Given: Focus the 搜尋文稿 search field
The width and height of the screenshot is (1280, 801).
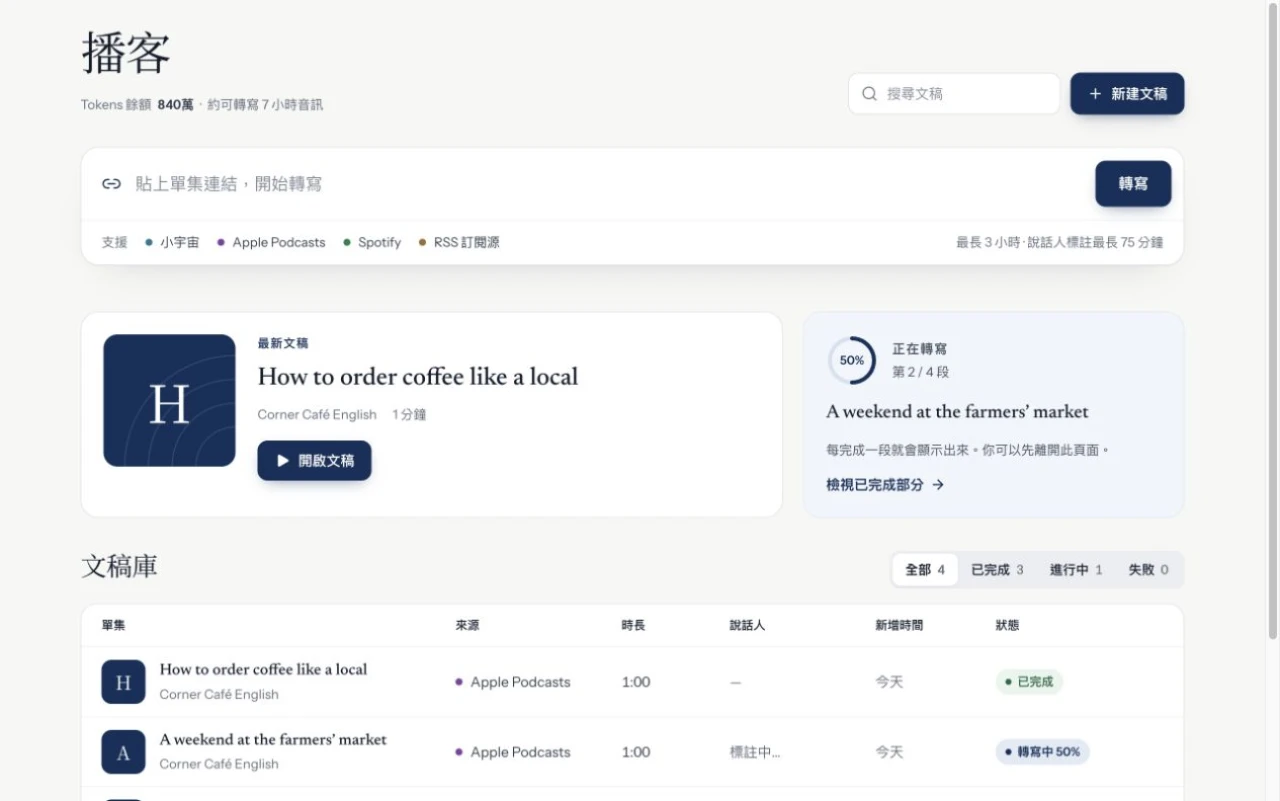Looking at the screenshot, I should tap(954, 94).
